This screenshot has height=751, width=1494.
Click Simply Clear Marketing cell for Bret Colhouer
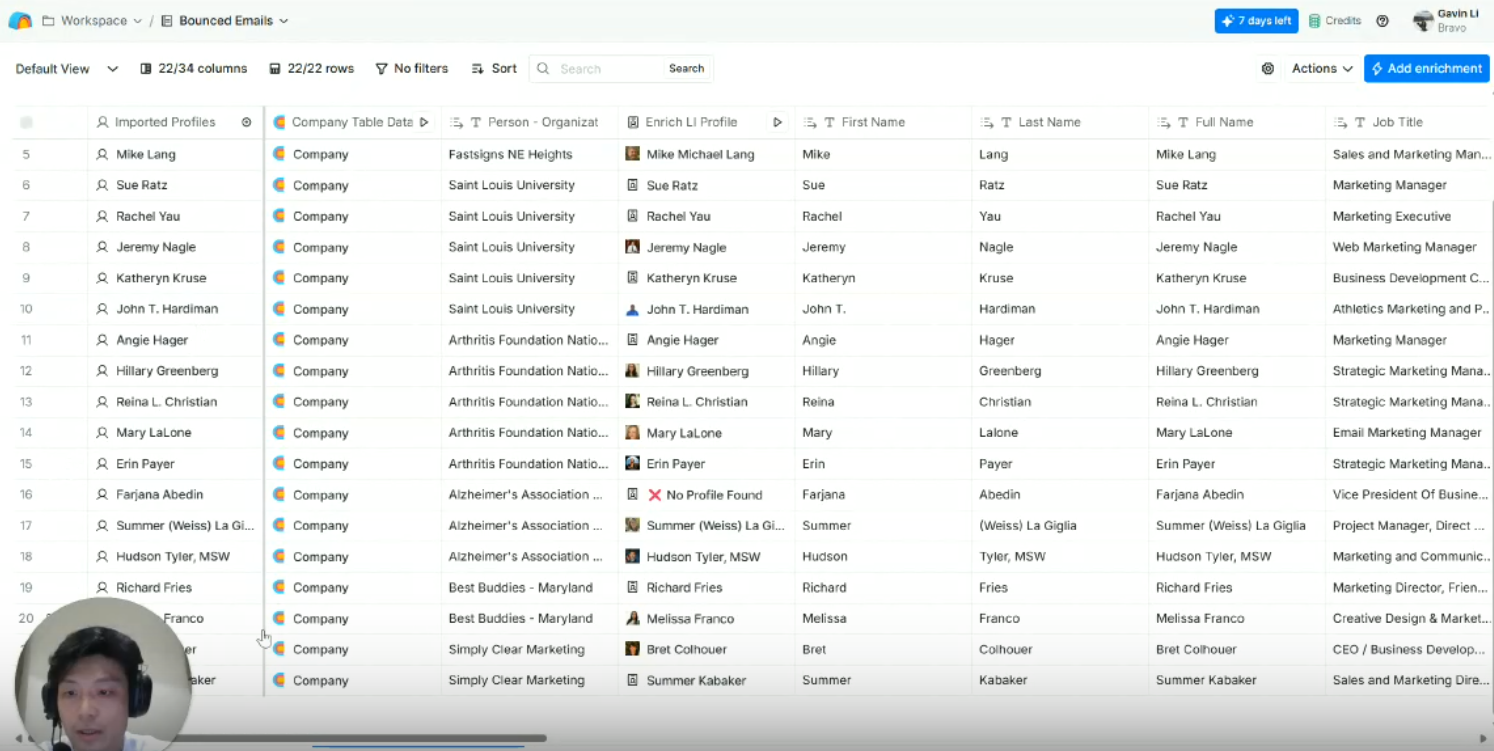[x=530, y=649]
